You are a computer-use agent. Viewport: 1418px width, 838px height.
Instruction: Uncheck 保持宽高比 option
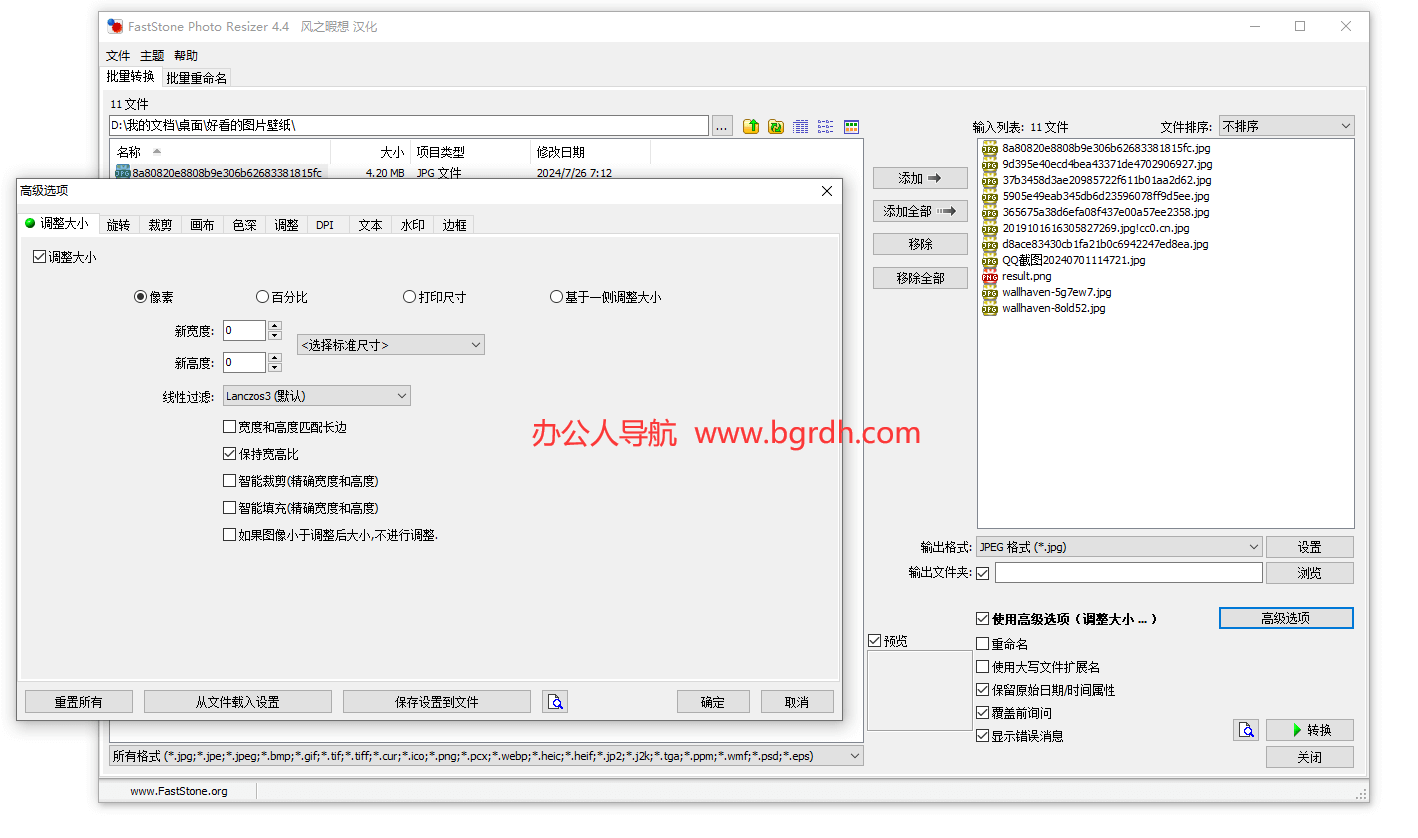(x=229, y=451)
